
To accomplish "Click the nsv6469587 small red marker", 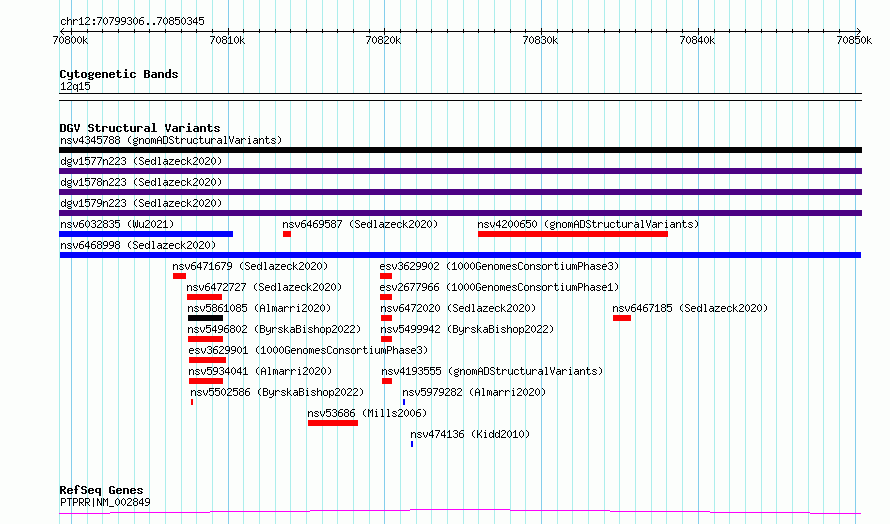I will (287, 234).
